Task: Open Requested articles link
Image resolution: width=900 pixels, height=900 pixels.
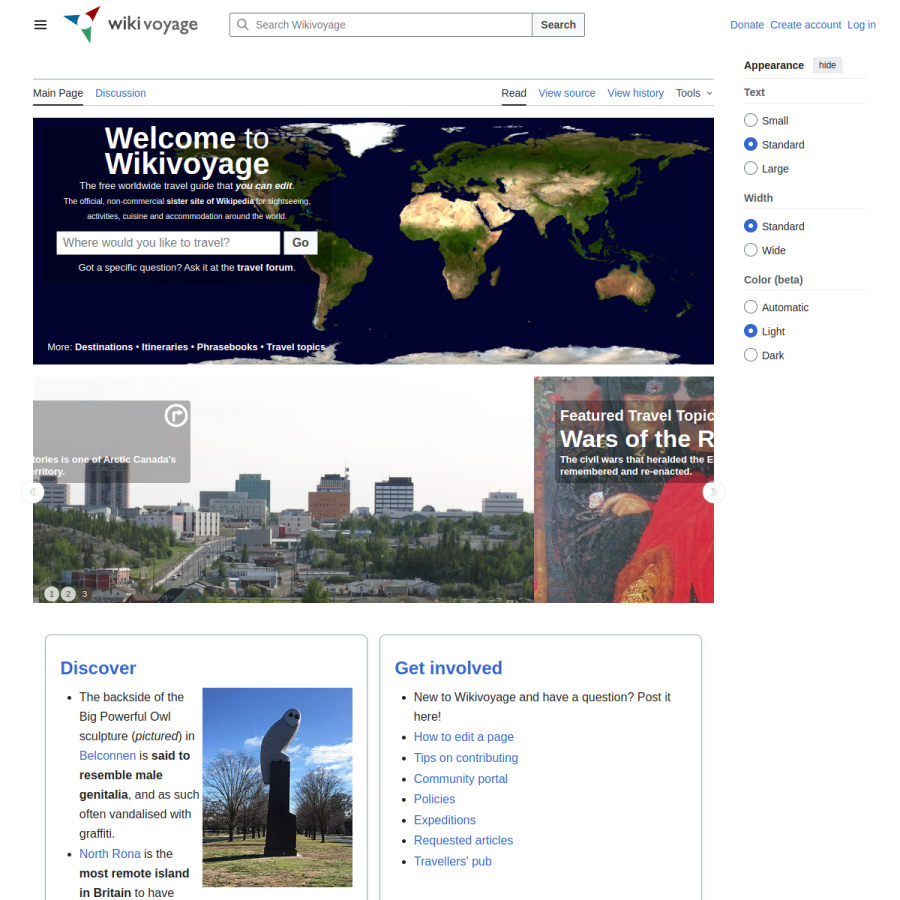Action: (463, 840)
